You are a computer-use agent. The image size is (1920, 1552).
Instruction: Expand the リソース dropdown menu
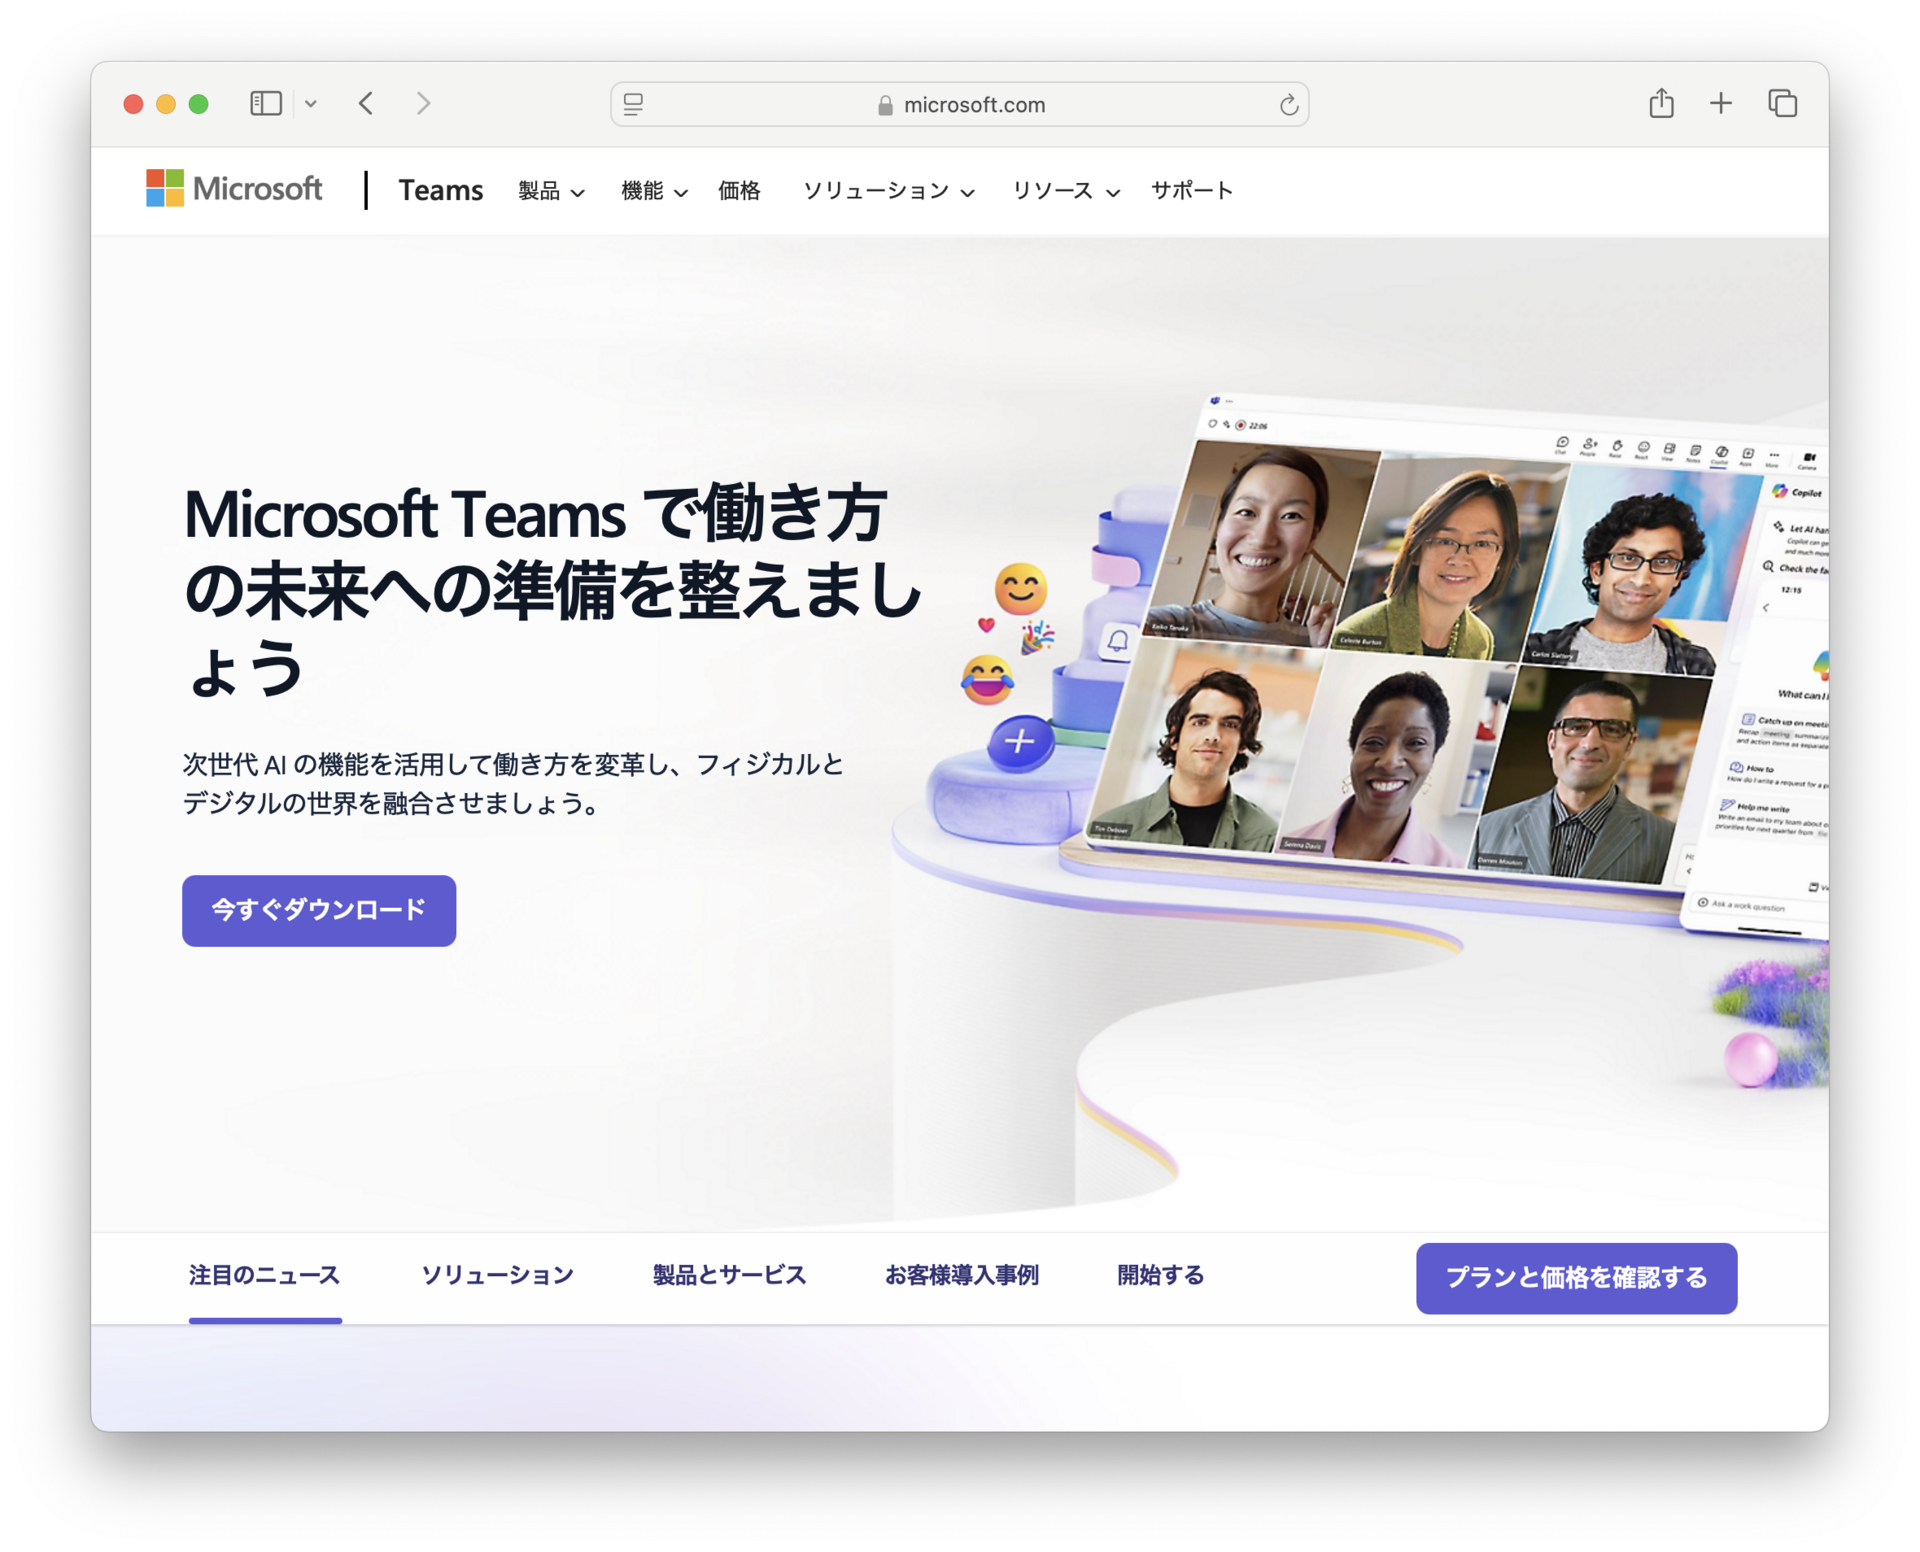[x=1065, y=190]
